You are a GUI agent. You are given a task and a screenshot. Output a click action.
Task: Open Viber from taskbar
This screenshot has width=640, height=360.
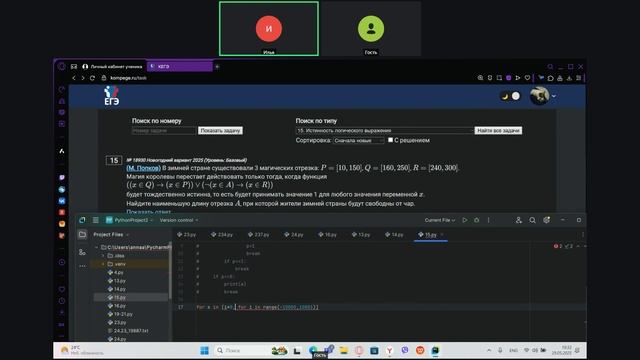pos(405,350)
